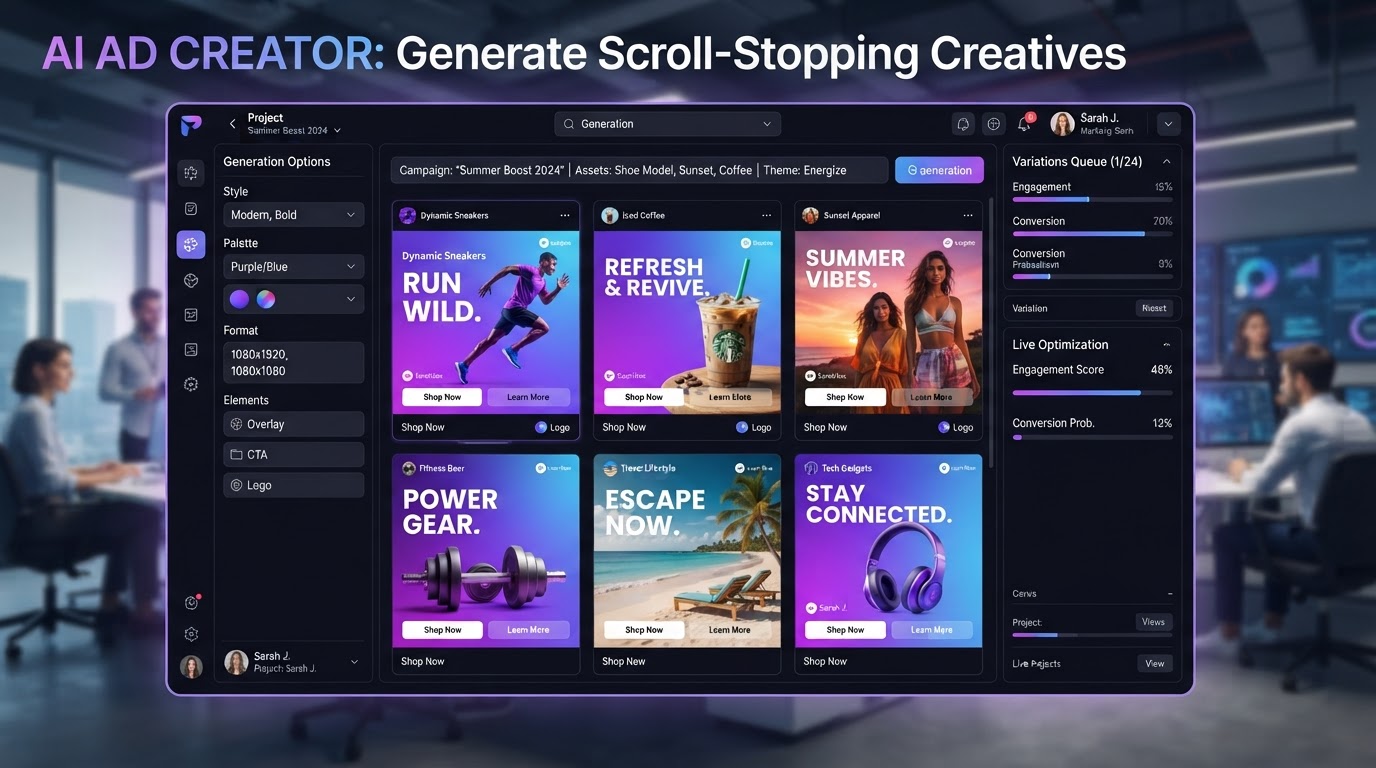
Task: Open the top-right account chevron dropdown
Action: coord(1169,124)
